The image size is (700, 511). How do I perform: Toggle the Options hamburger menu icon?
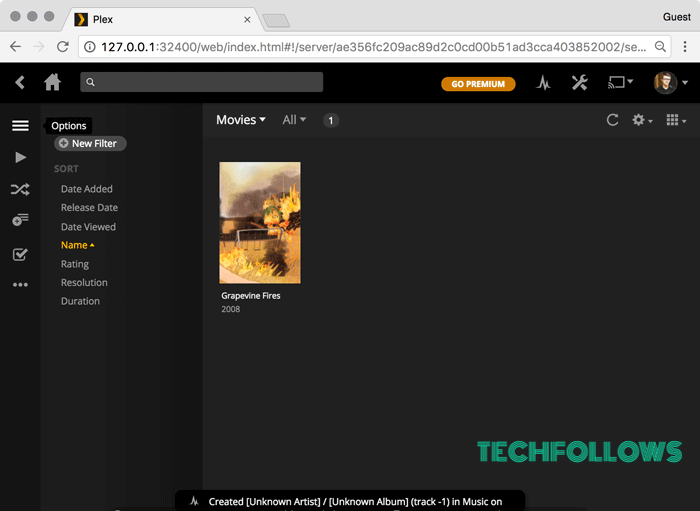click(x=20, y=125)
